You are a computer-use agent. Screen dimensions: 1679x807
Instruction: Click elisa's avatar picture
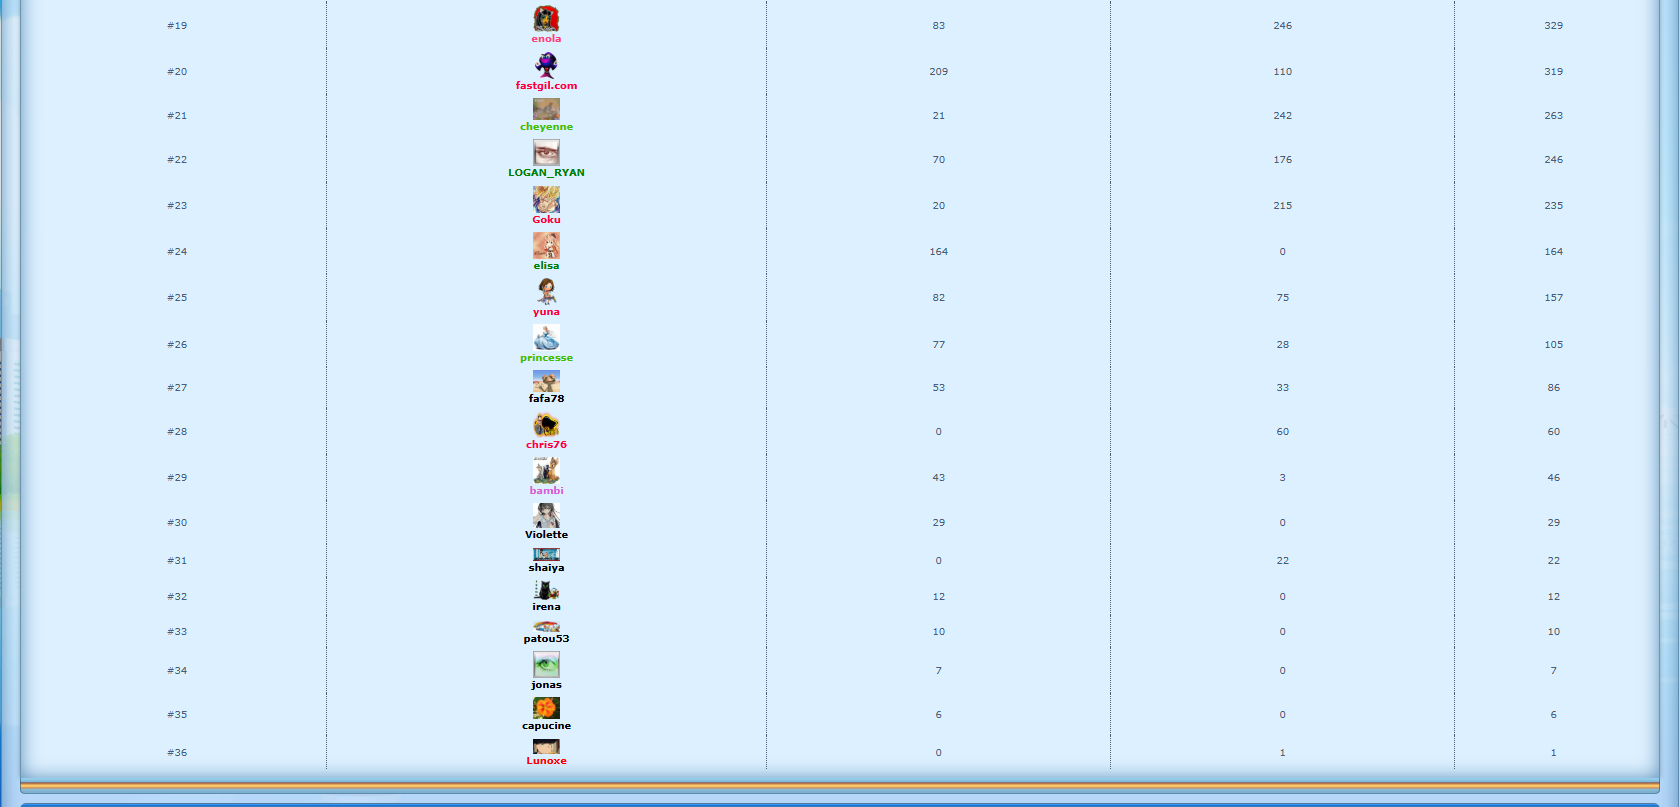coord(546,245)
